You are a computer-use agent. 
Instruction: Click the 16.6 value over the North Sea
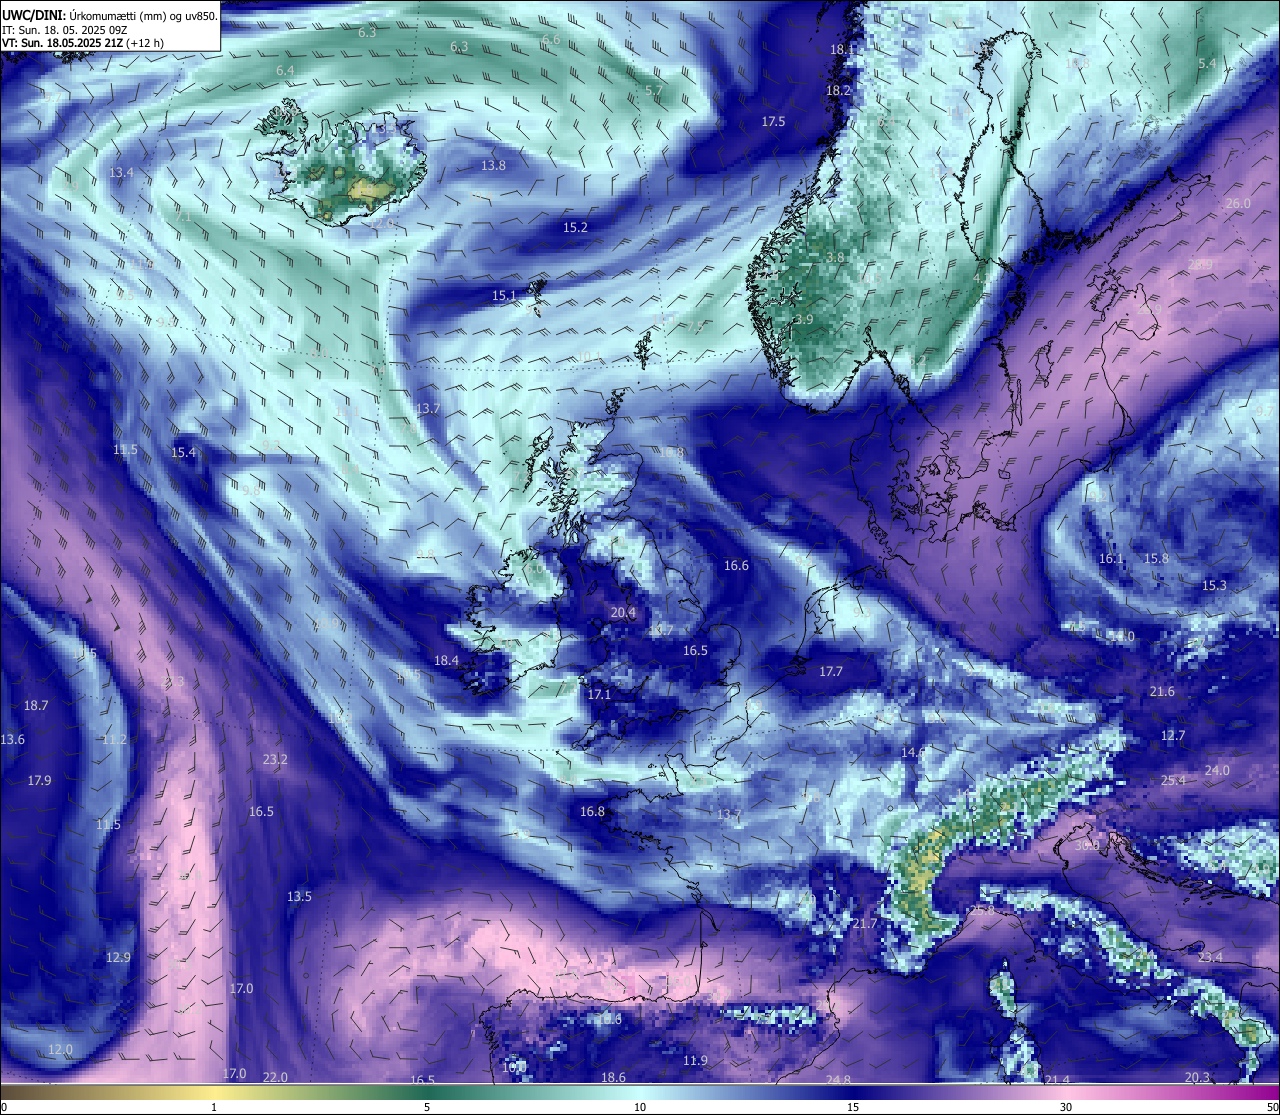(x=736, y=567)
